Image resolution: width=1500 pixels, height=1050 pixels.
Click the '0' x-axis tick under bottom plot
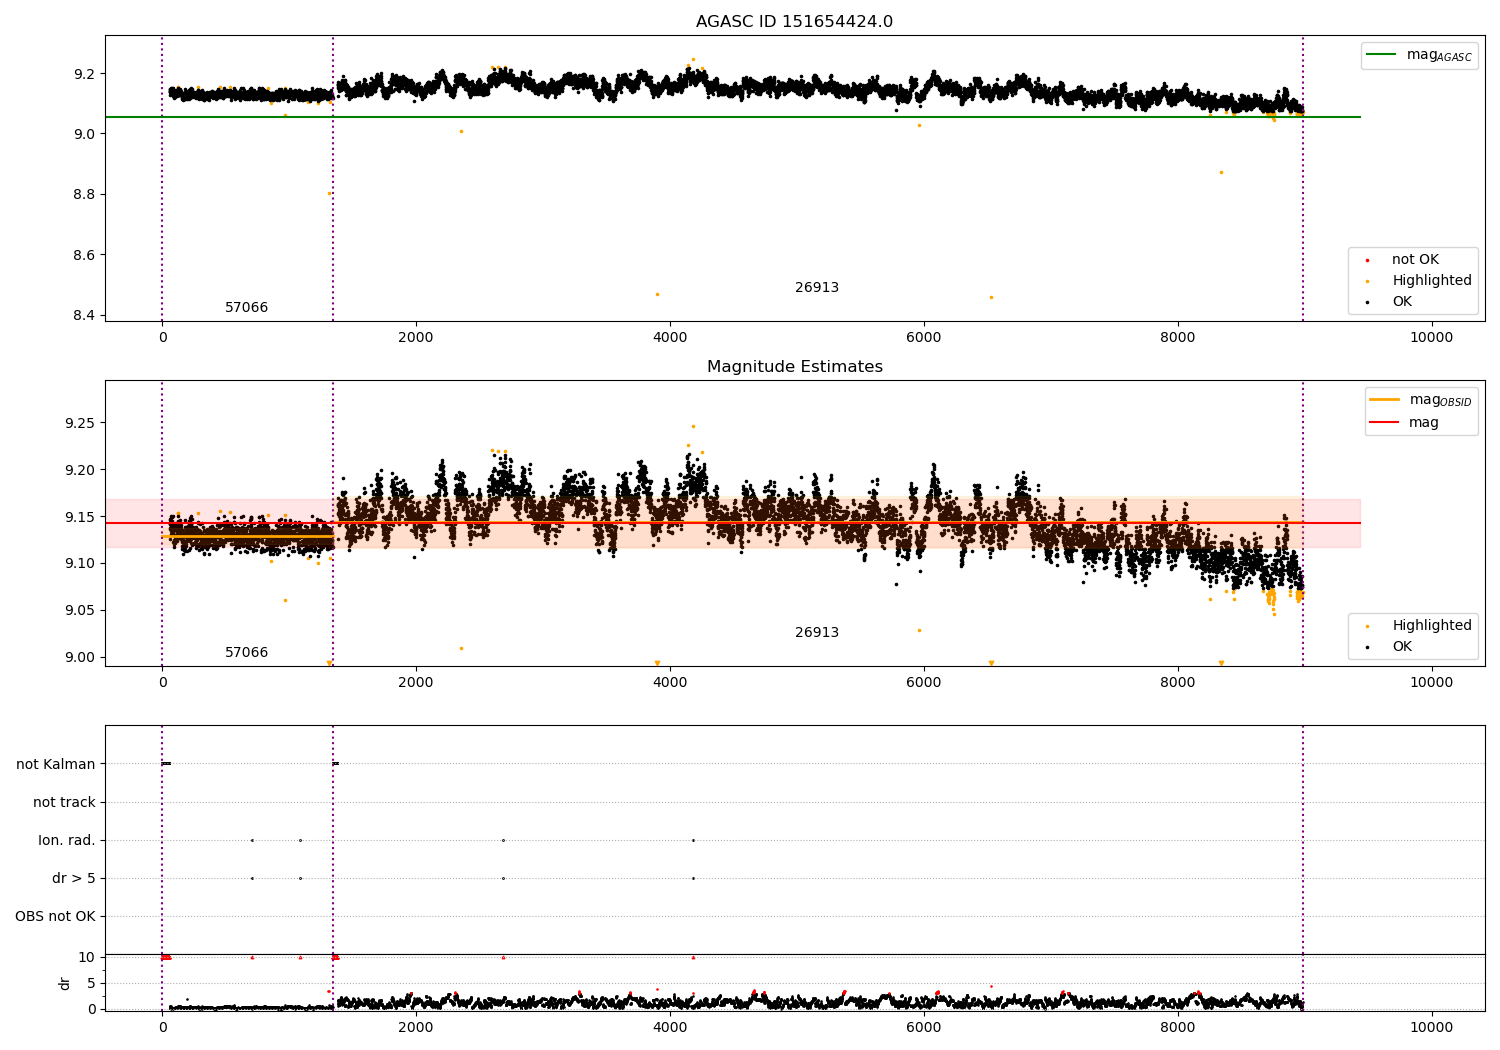[162, 1028]
